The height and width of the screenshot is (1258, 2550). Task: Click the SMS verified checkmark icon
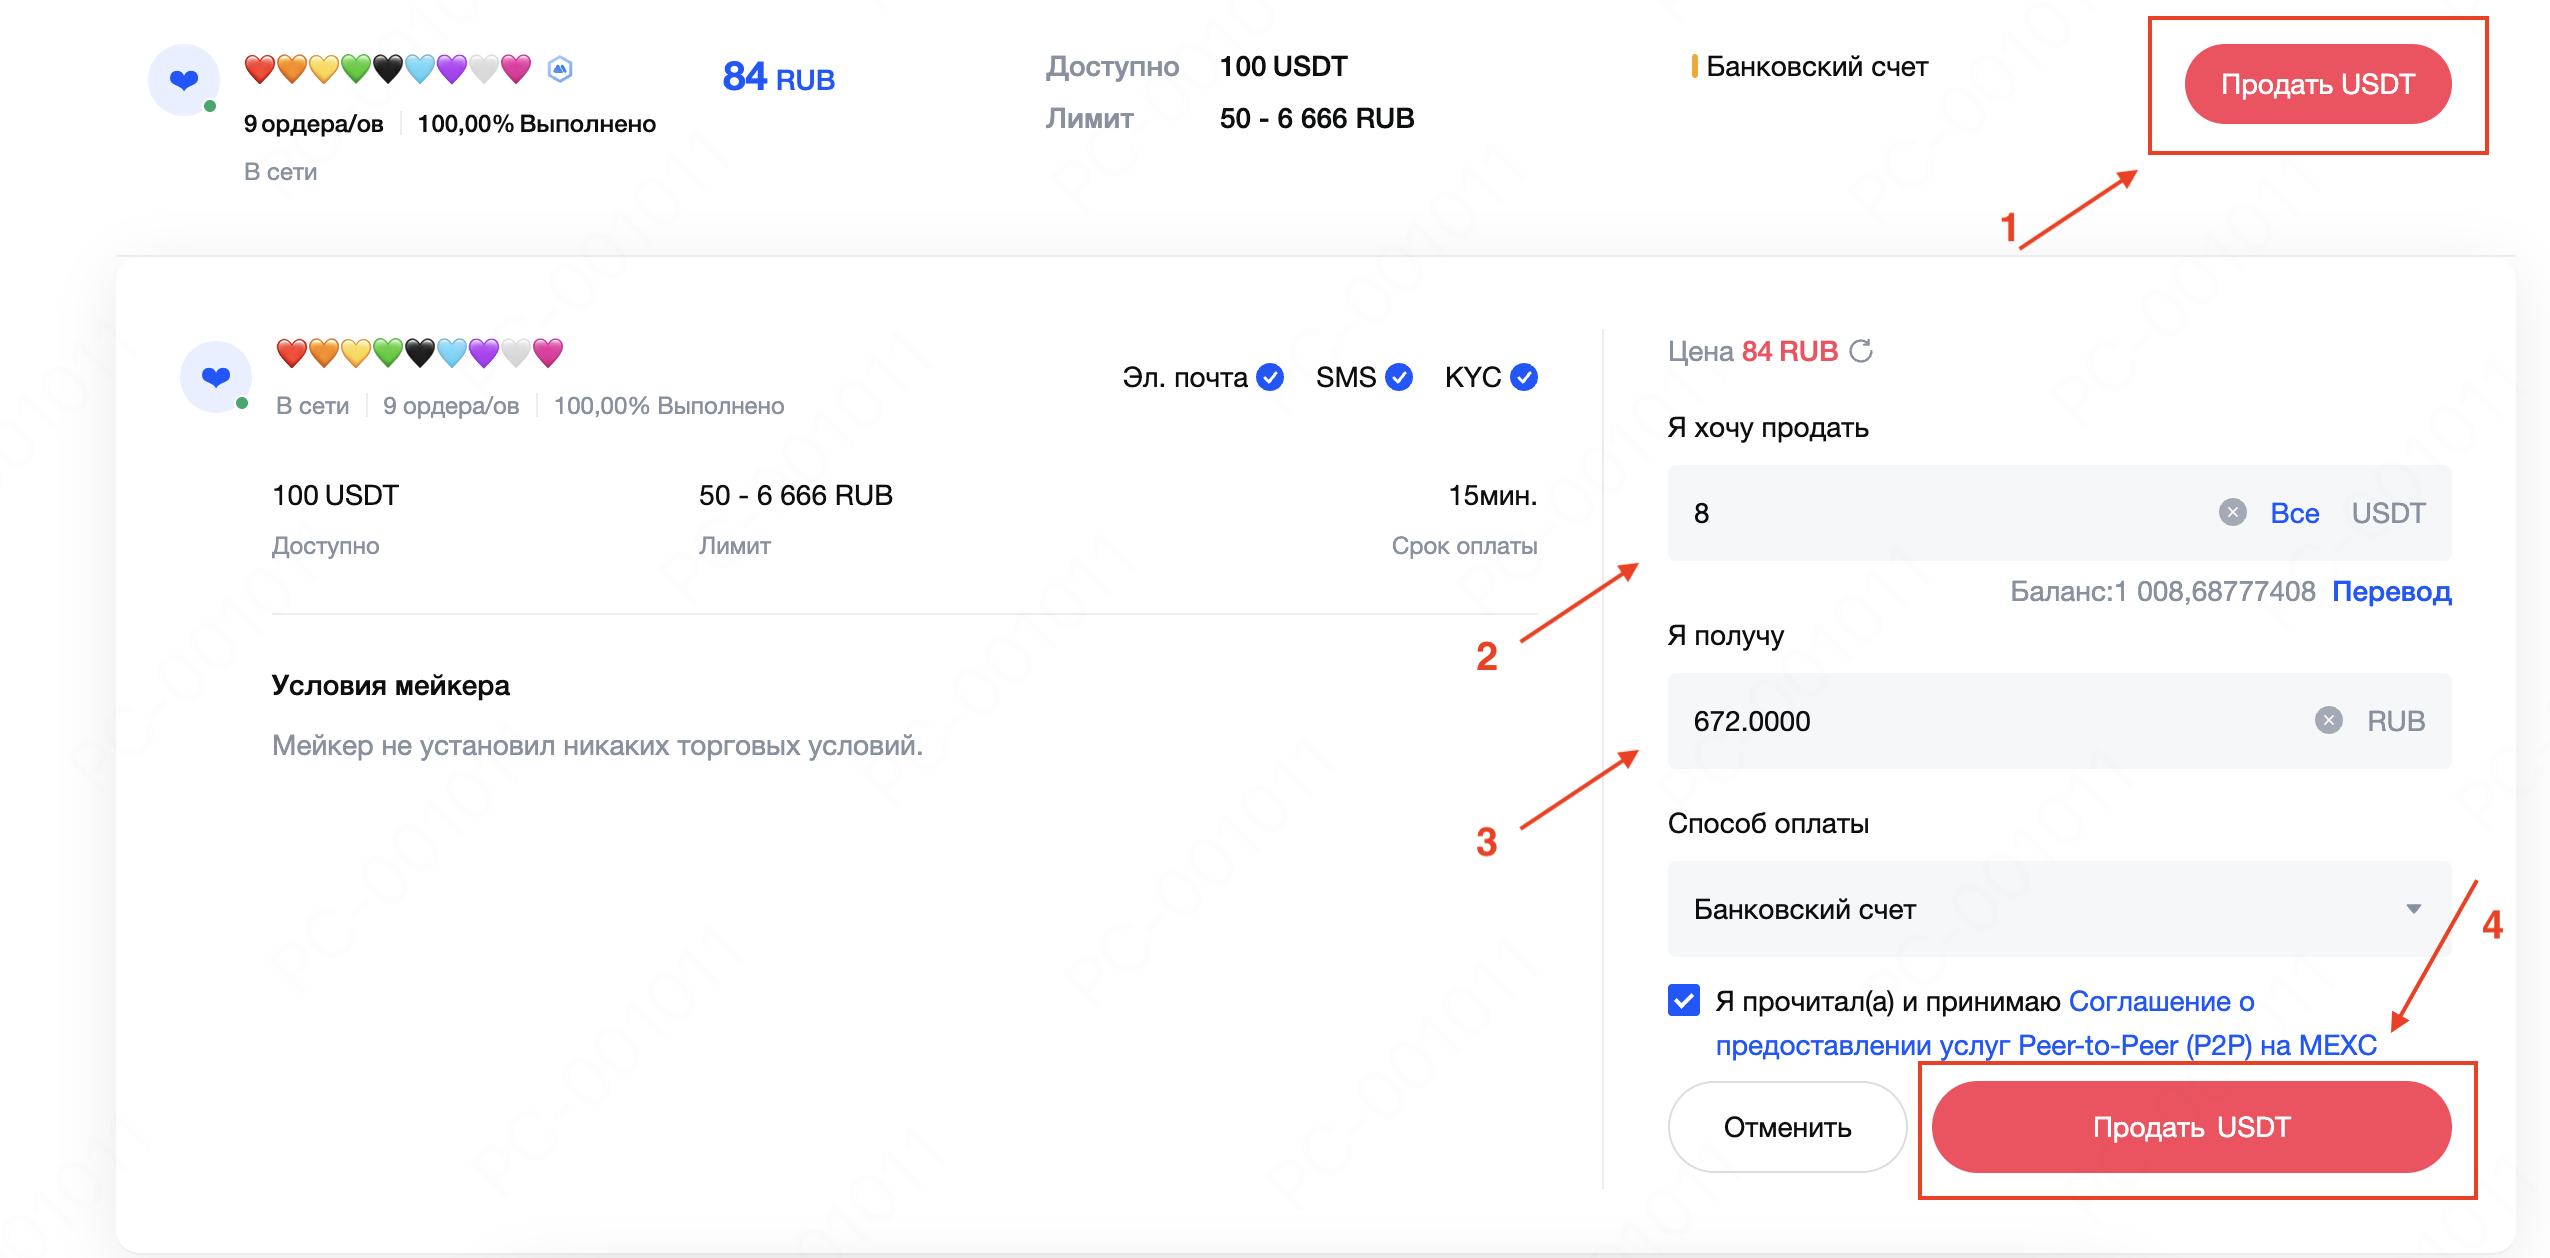pos(1399,377)
